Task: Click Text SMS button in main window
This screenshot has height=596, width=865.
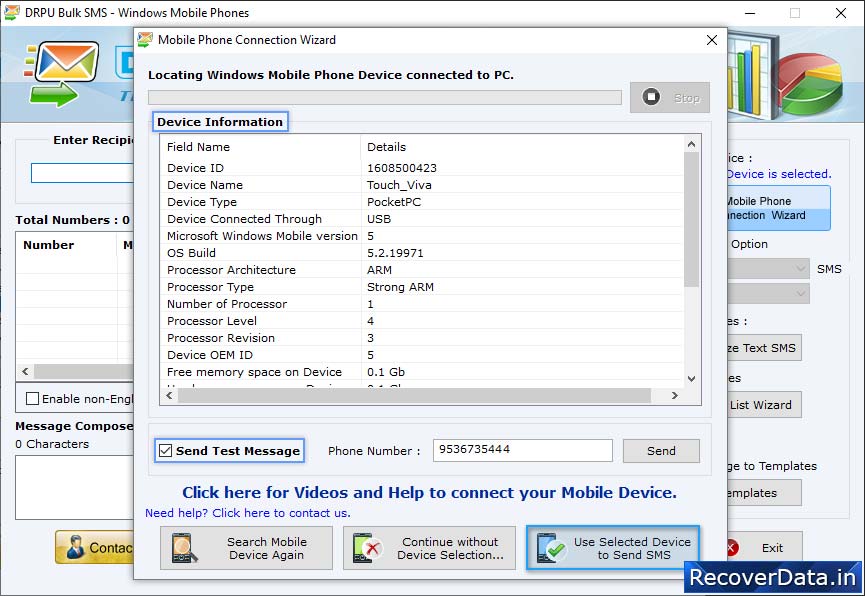Action: (x=765, y=348)
